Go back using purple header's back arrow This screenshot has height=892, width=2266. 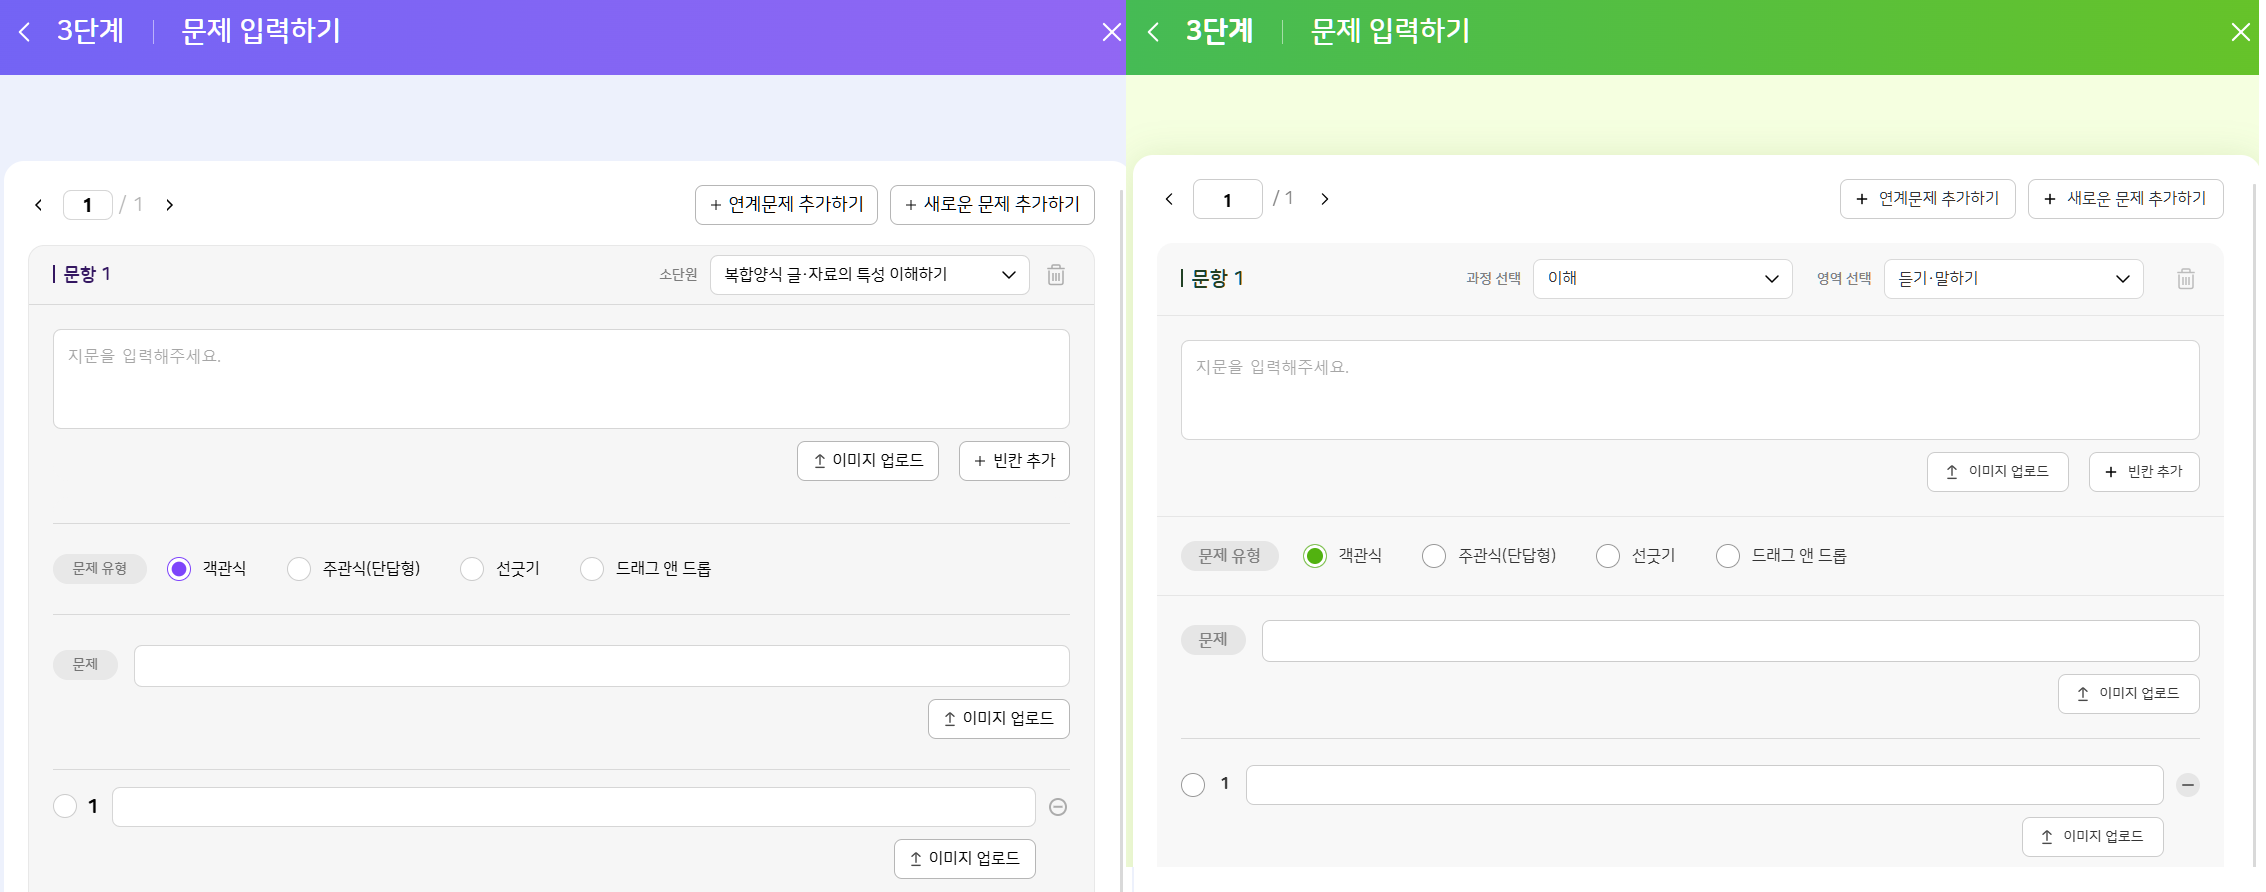pos(25,32)
